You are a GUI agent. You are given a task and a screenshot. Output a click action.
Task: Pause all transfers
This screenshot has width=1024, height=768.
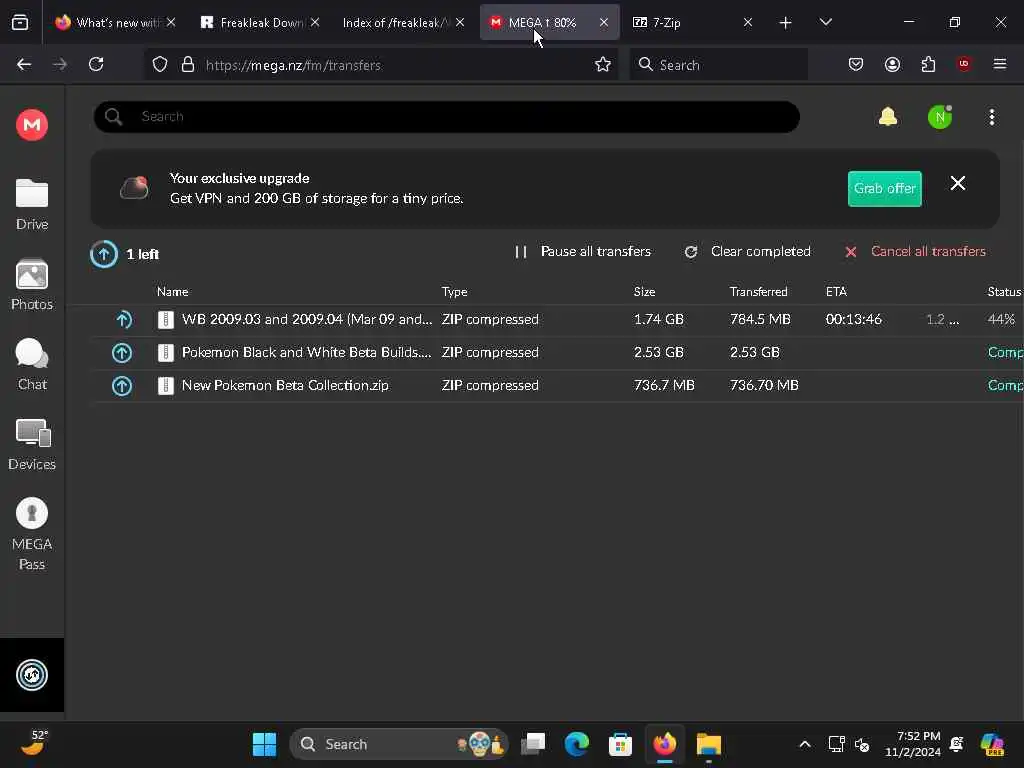click(583, 251)
